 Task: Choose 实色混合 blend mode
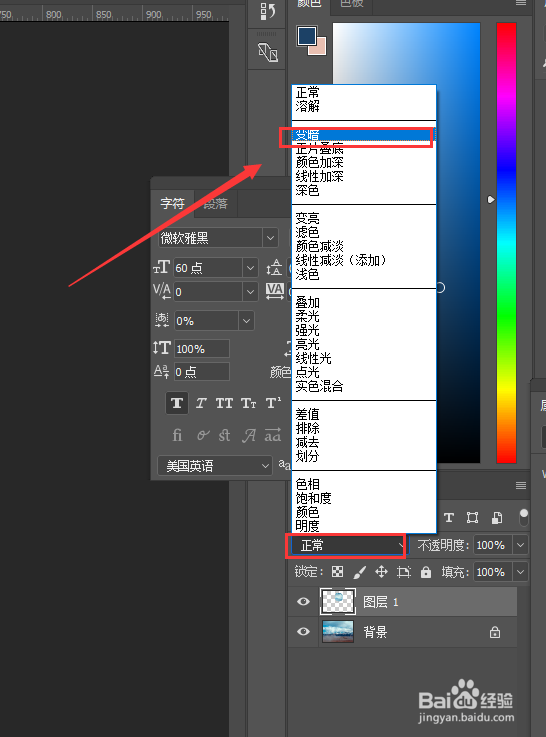click(364, 386)
